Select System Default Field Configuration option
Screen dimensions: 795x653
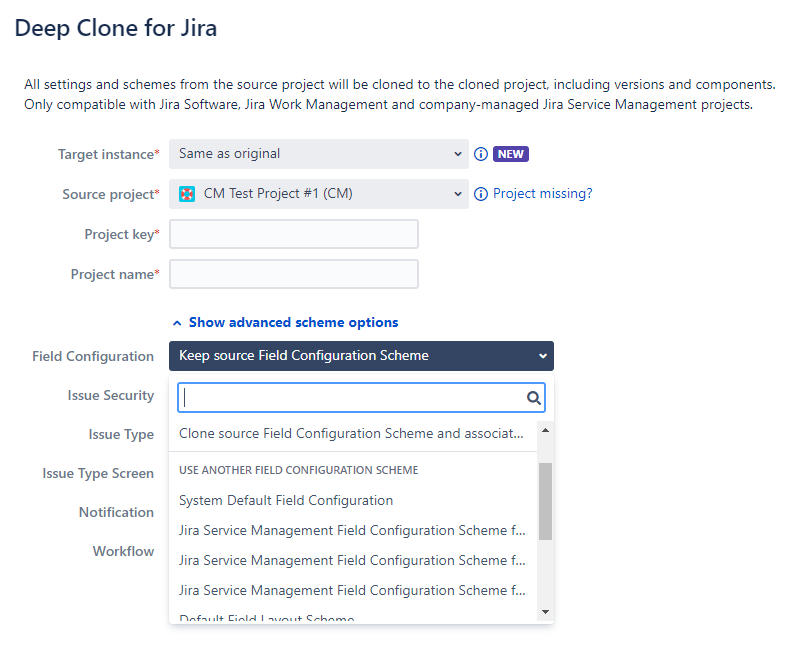click(352, 500)
